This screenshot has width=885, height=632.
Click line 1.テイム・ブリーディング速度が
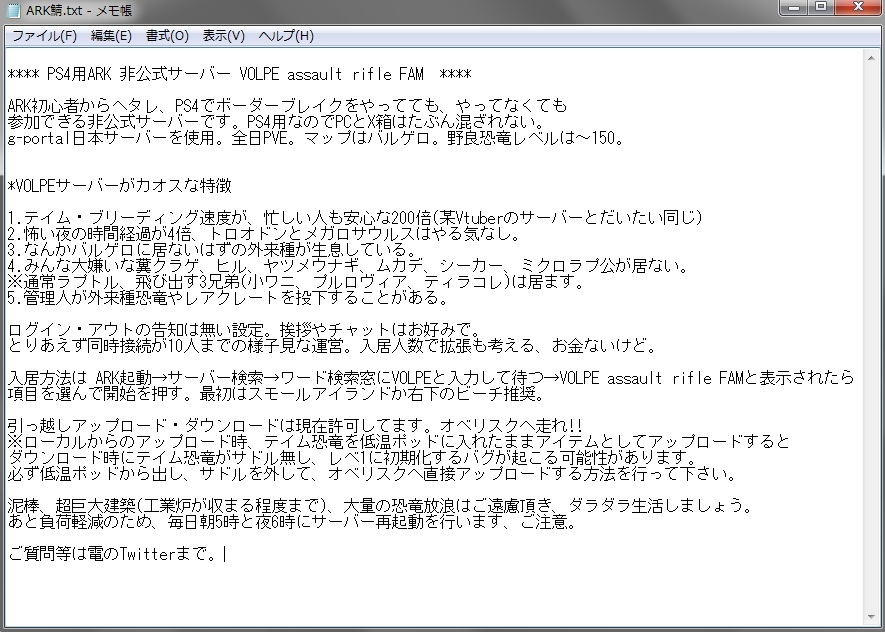(355, 217)
